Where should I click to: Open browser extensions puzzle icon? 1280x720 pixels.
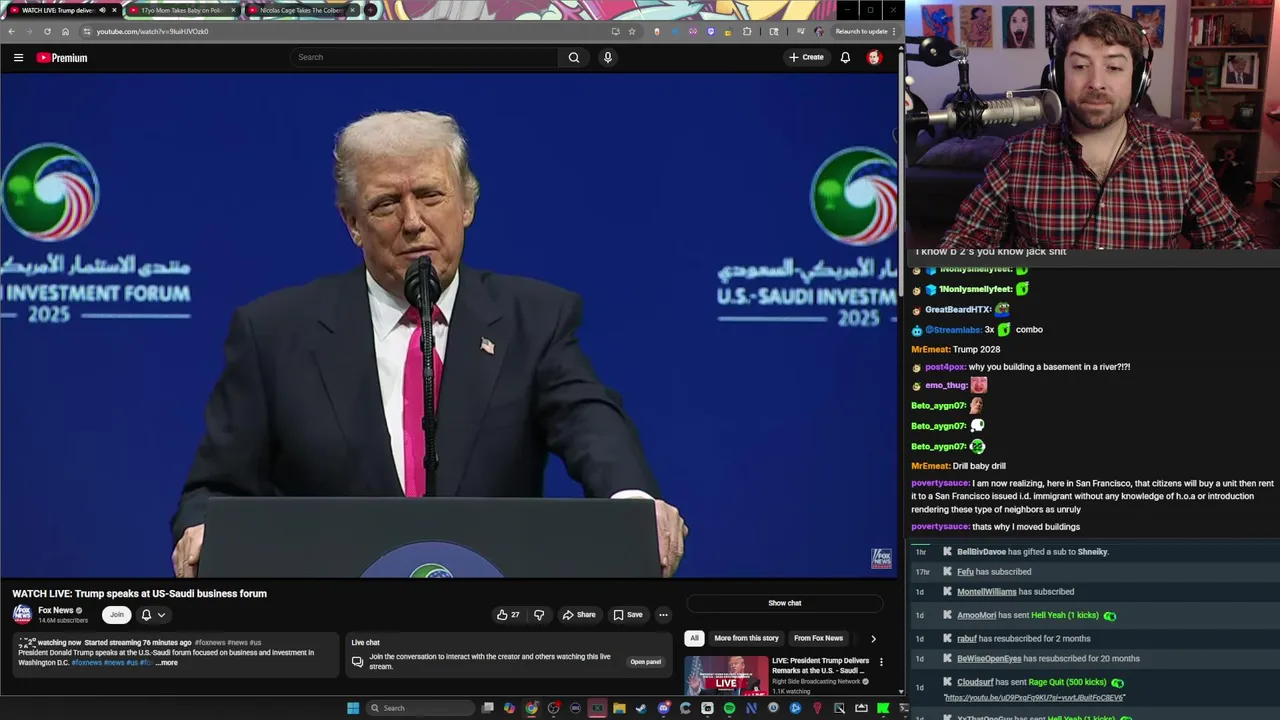(x=746, y=31)
